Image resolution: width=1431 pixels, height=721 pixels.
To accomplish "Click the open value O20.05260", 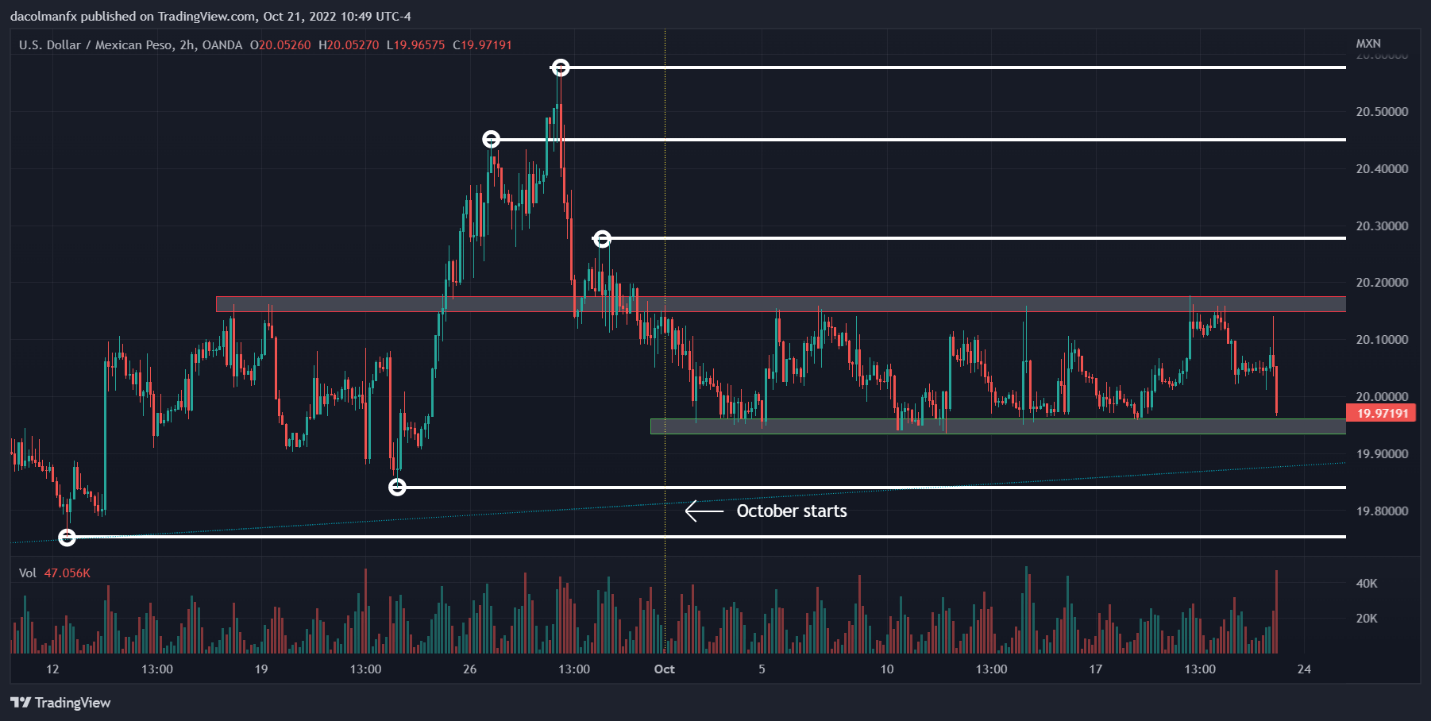I will (281, 44).
